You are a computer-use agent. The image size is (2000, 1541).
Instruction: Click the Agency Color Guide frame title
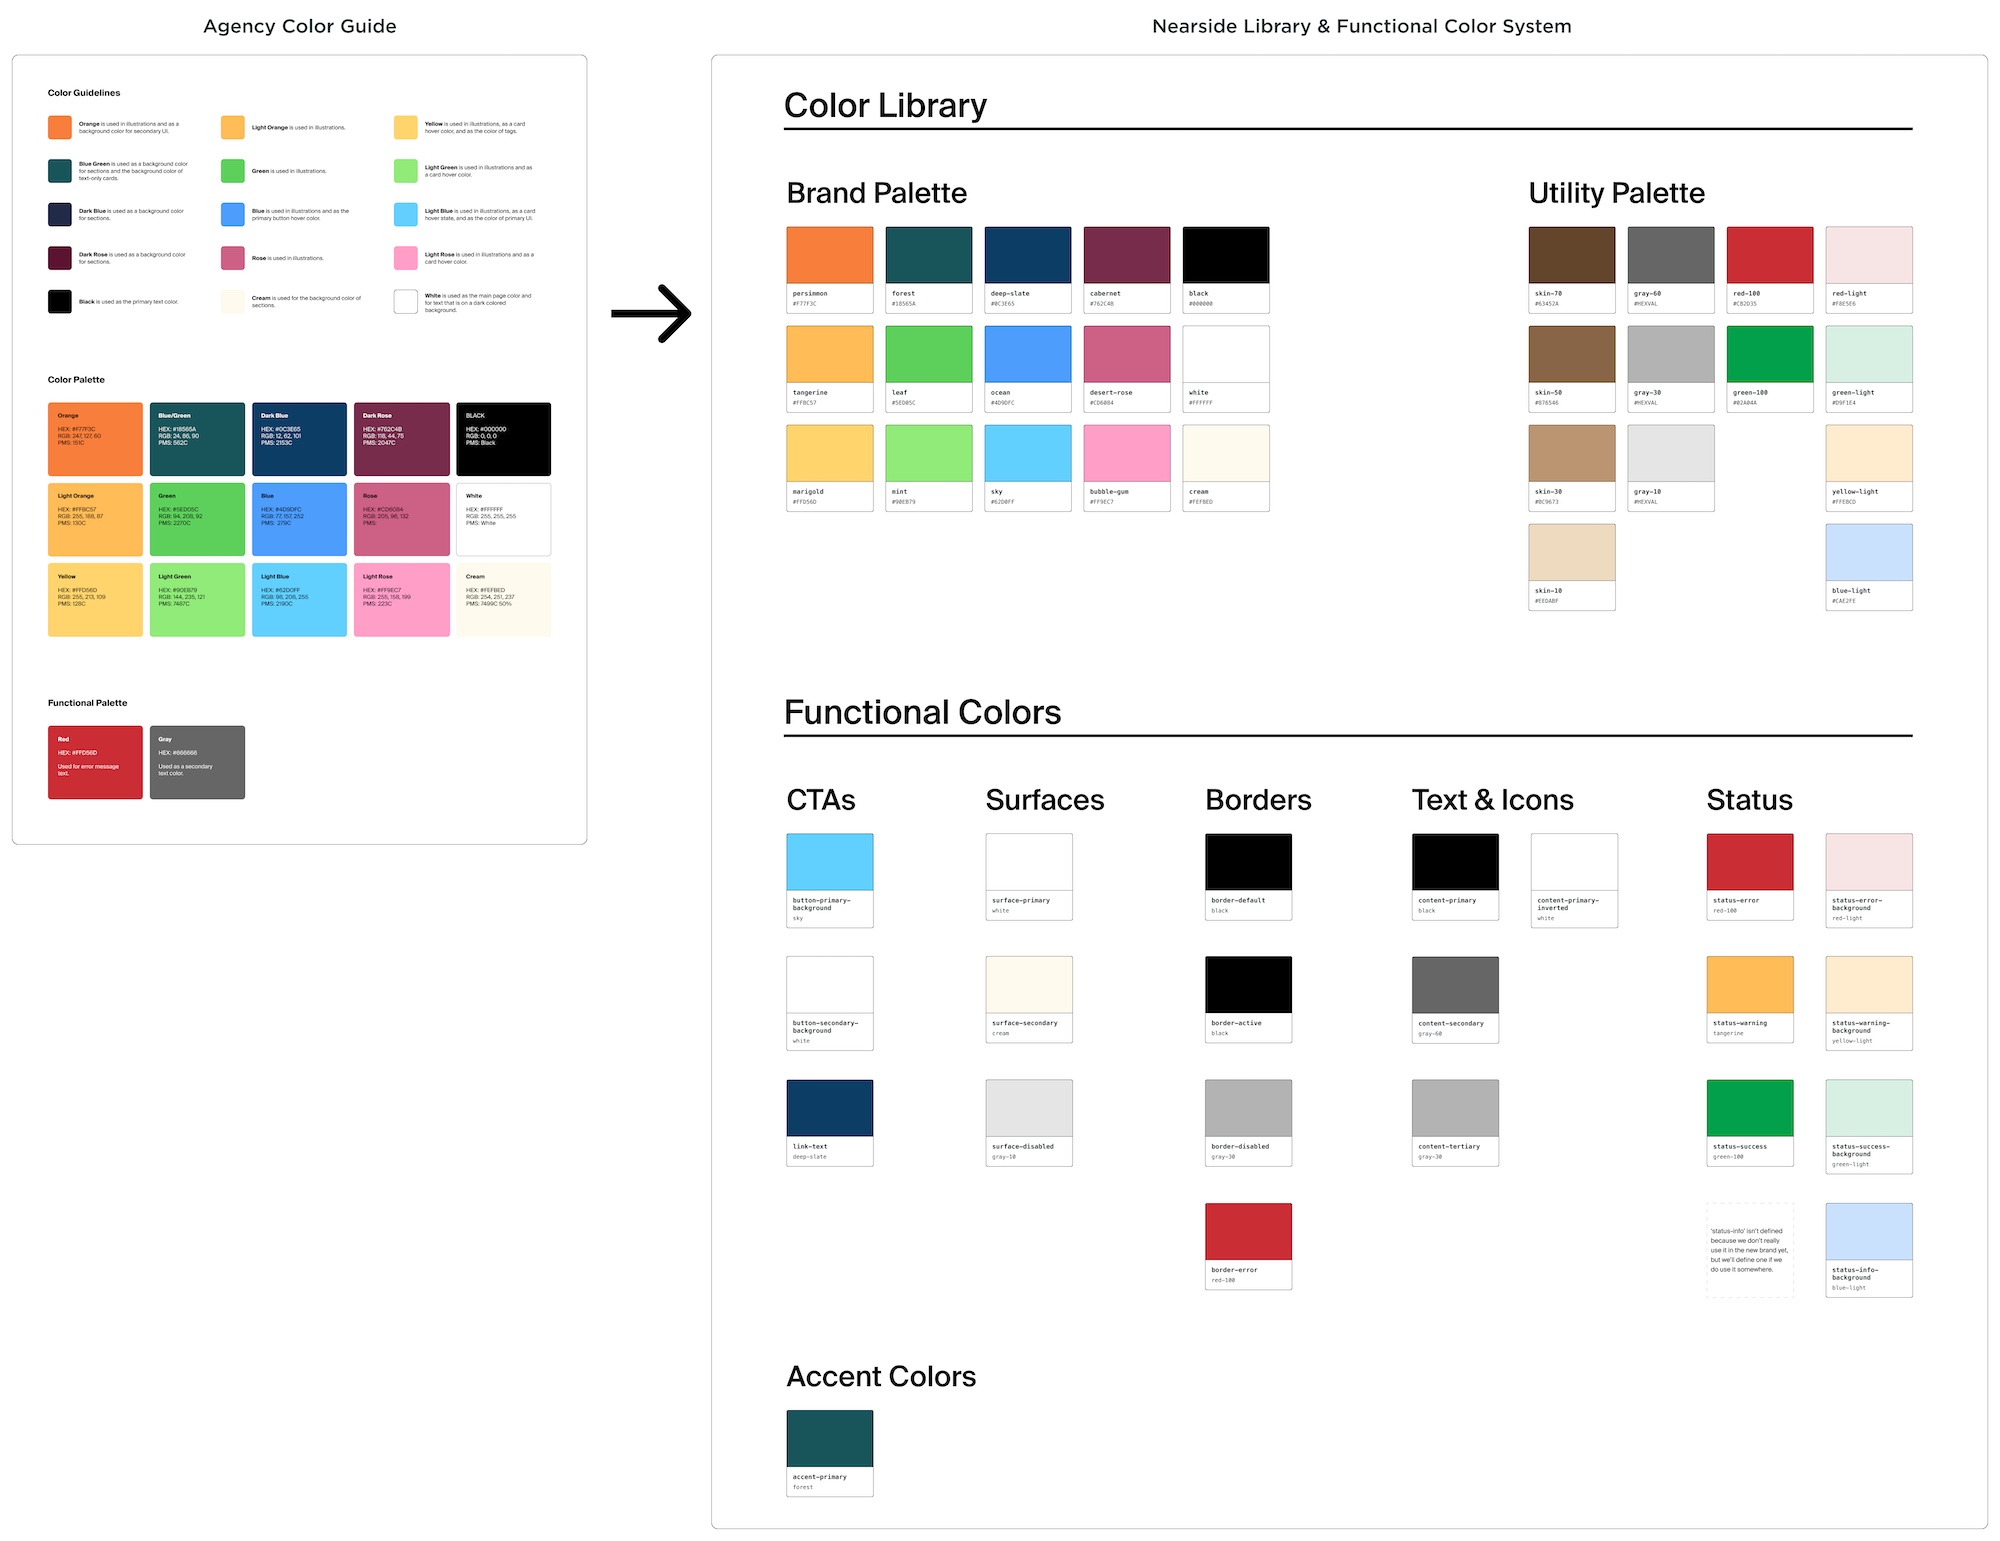pyautogui.click(x=299, y=27)
